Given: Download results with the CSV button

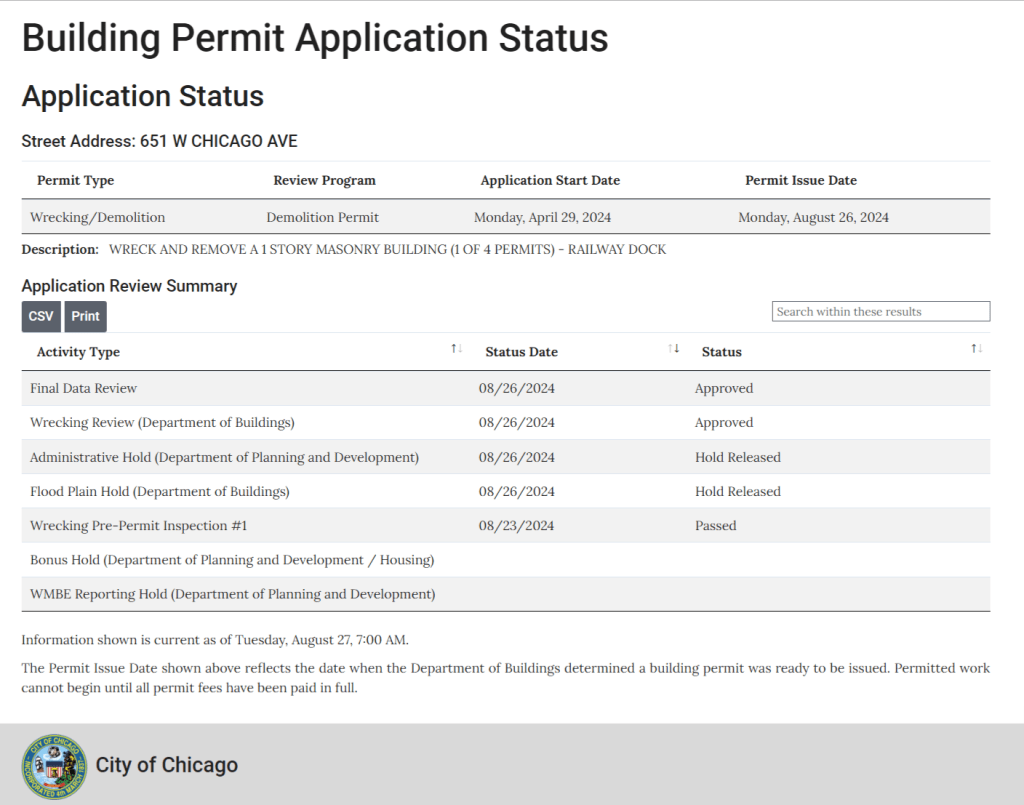Looking at the screenshot, I should 41,316.
